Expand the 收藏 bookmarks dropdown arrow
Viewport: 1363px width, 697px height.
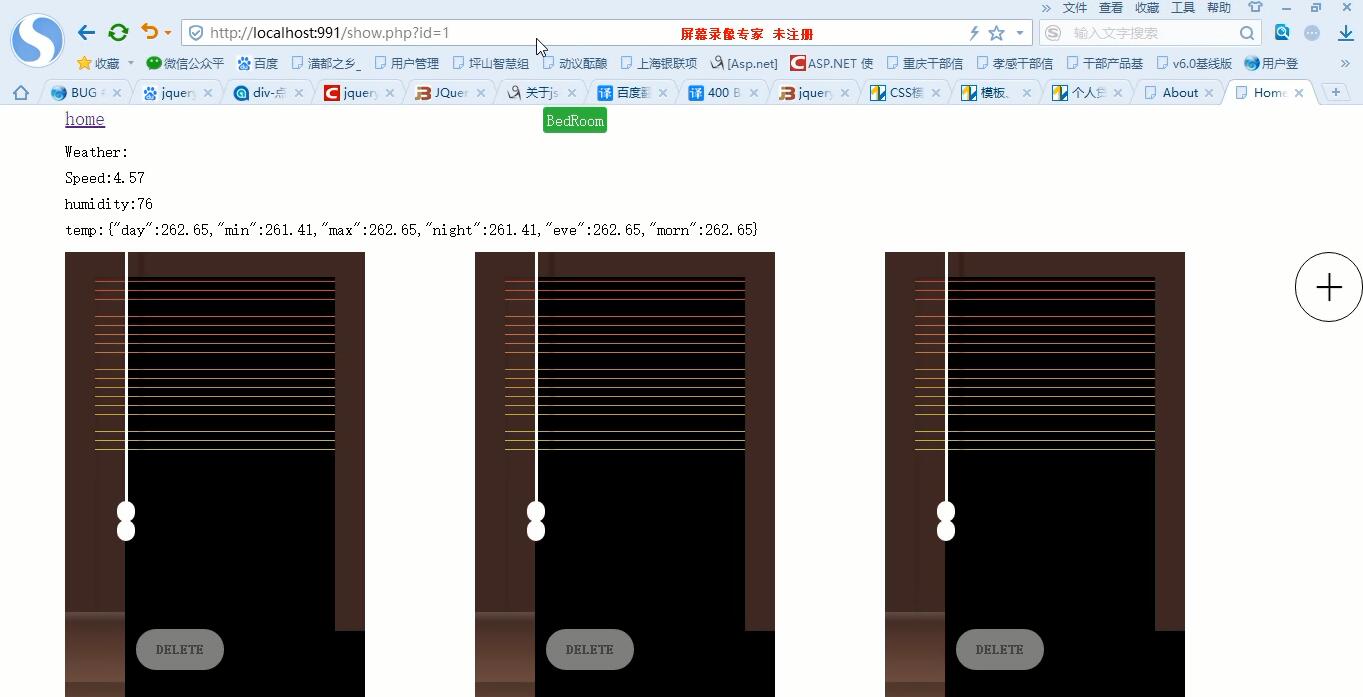[x=130, y=63]
